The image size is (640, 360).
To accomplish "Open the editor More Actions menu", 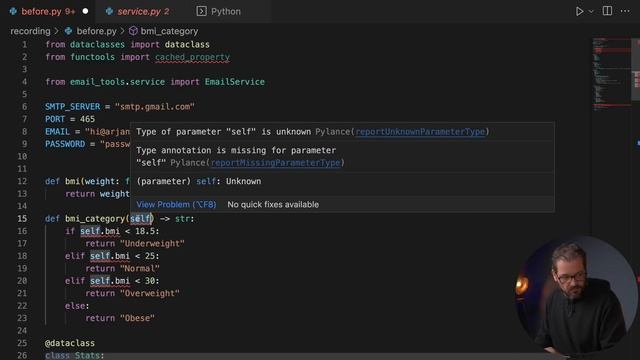I will click(625, 11).
